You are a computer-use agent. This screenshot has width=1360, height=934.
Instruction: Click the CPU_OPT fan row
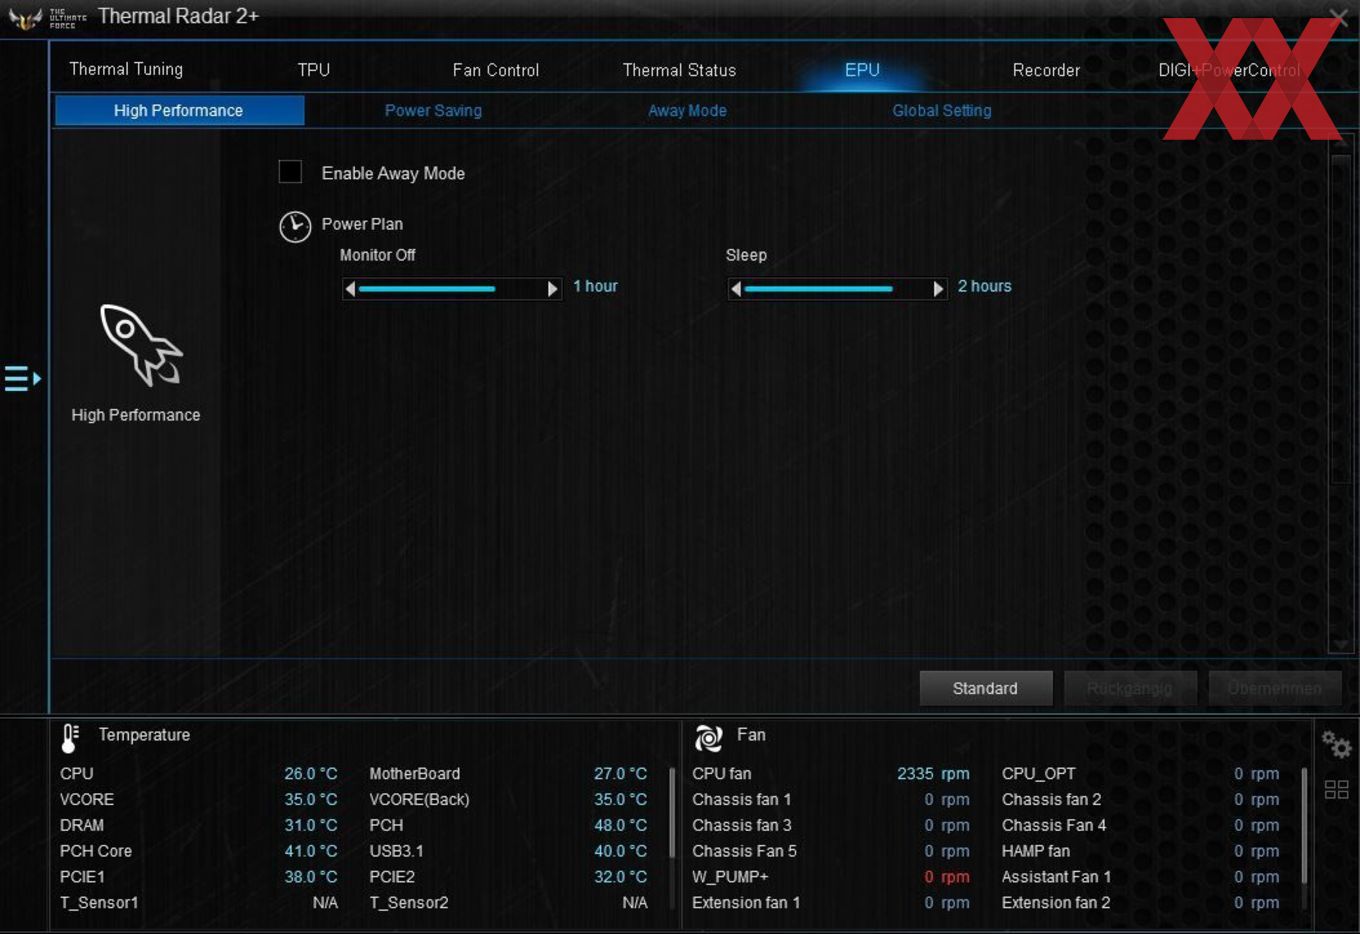point(1140,773)
